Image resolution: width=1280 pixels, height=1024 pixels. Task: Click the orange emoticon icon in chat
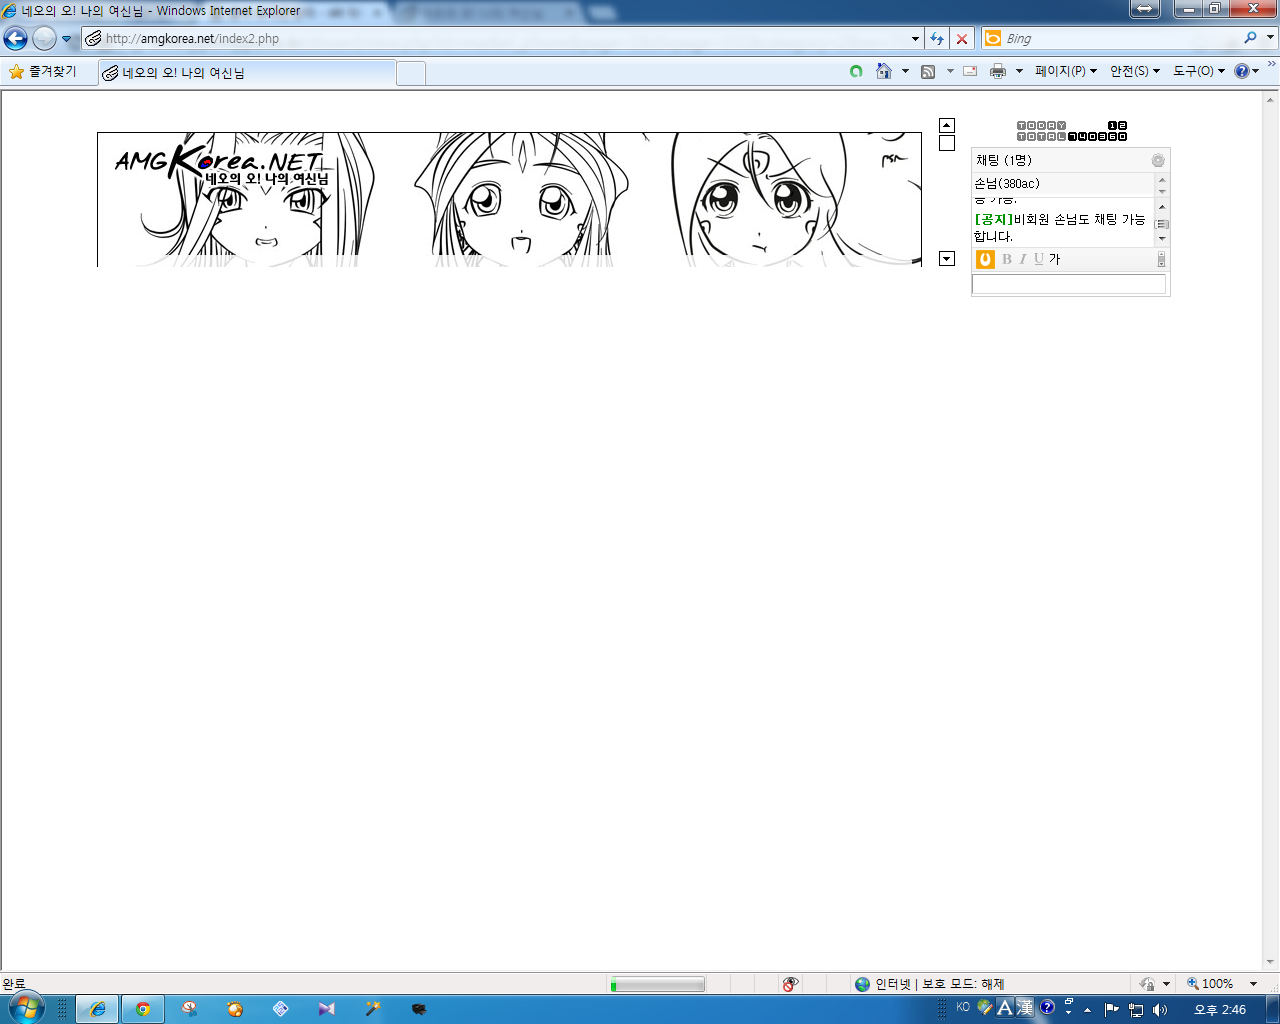pos(985,259)
